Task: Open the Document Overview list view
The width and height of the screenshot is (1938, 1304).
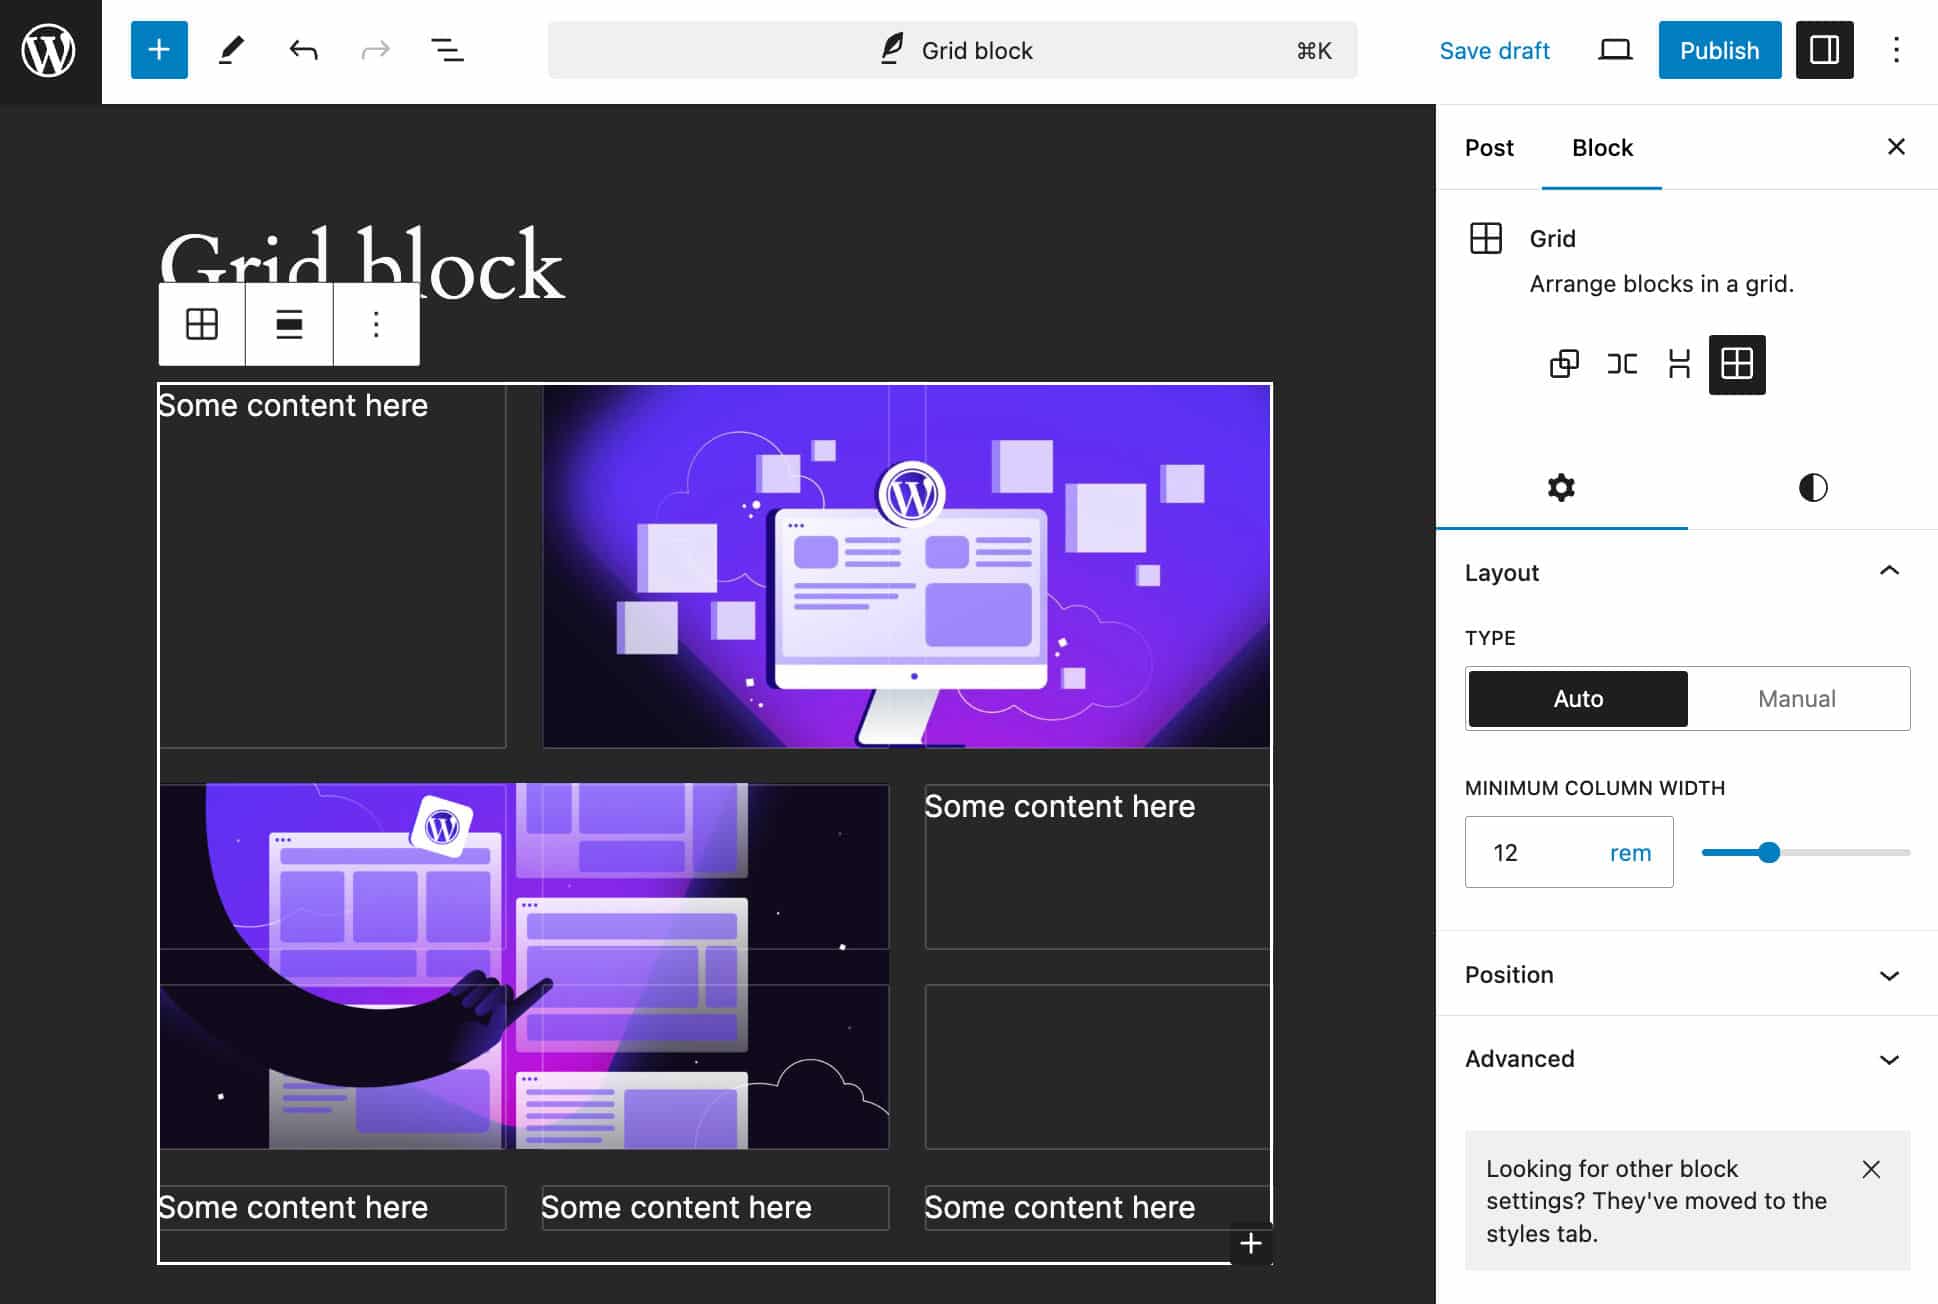Action: [x=447, y=50]
